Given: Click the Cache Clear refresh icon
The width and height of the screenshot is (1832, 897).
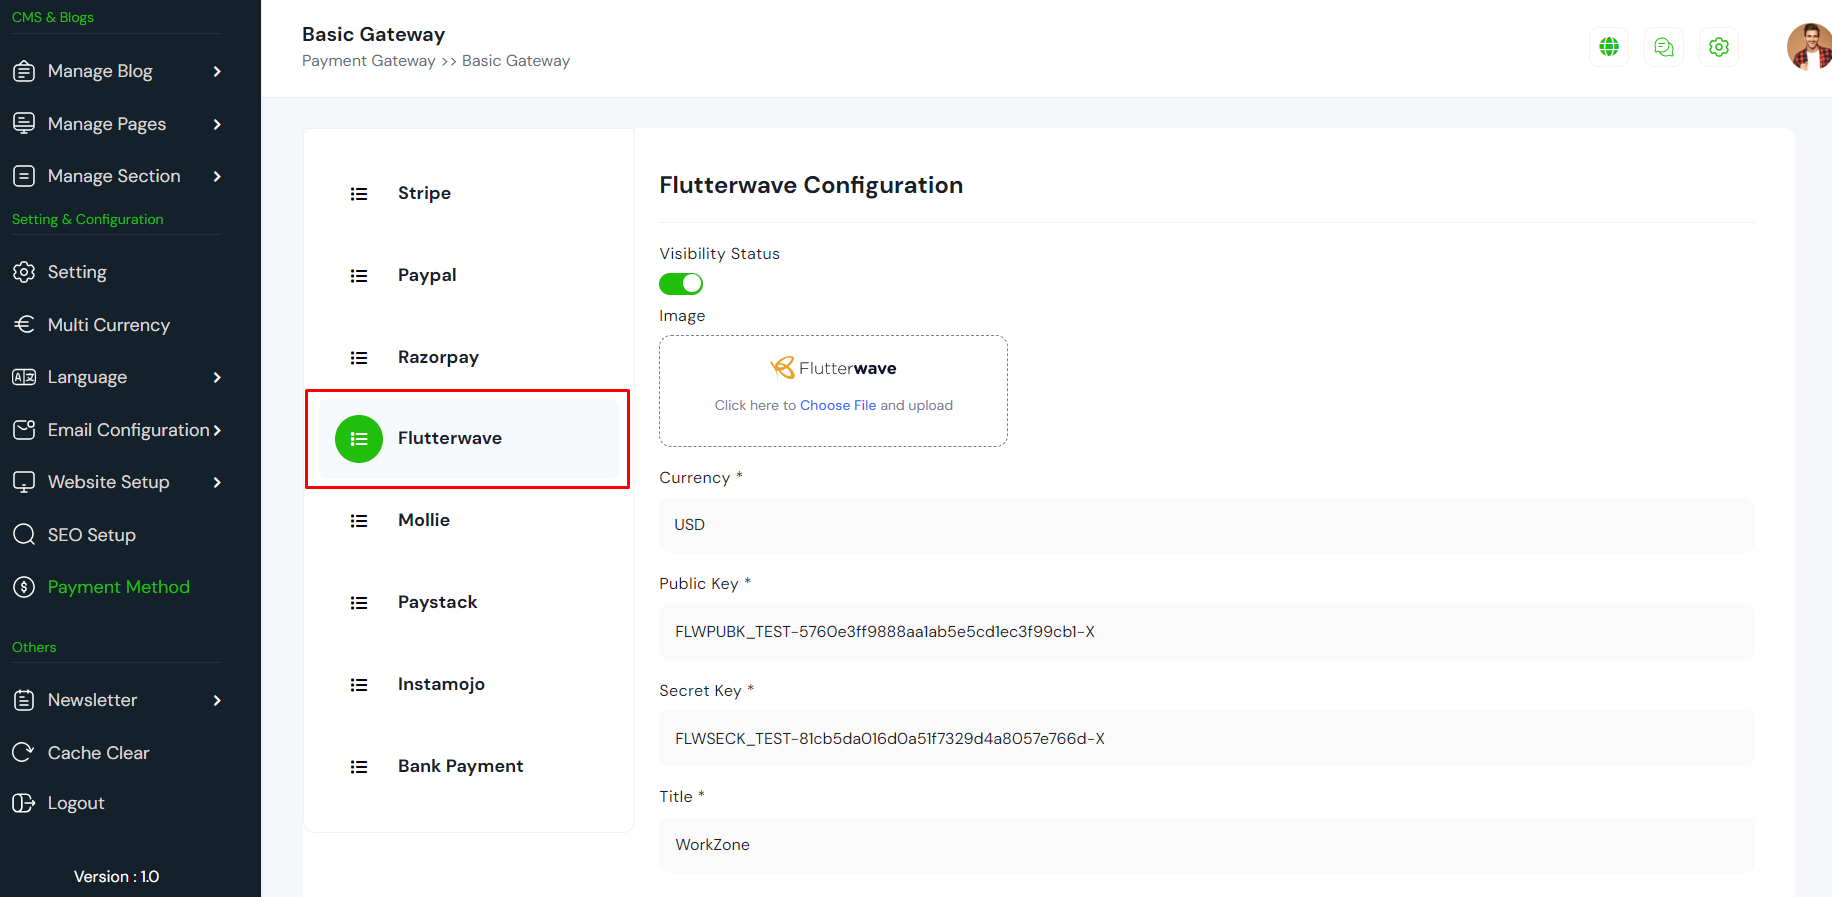Looking at the screenshot, I should click(24, 752).
